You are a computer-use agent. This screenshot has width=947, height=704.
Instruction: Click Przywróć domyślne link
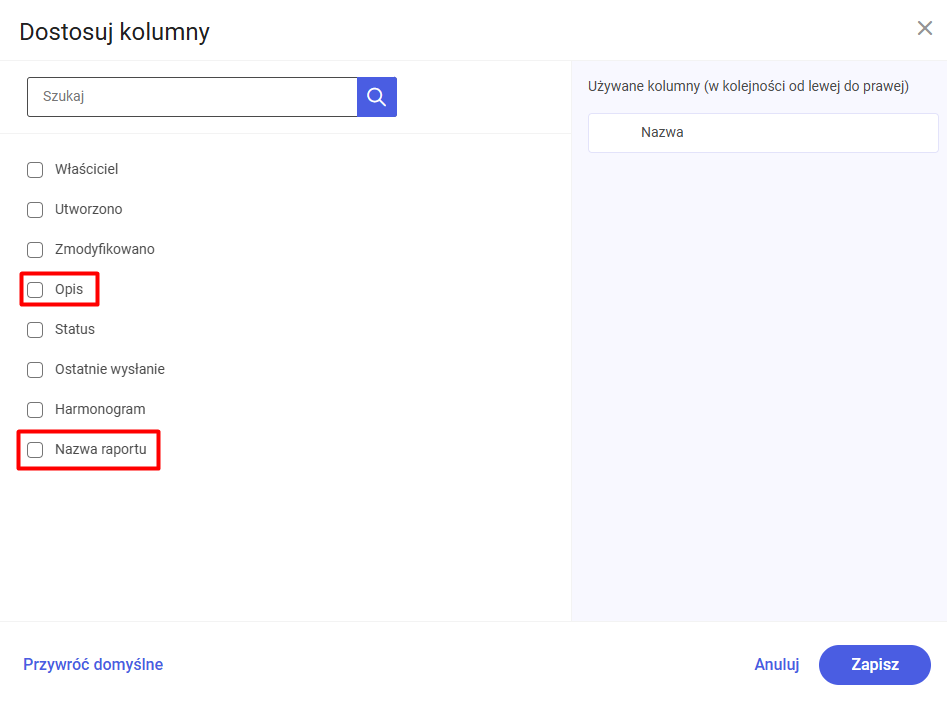click(x=93, y=664)
